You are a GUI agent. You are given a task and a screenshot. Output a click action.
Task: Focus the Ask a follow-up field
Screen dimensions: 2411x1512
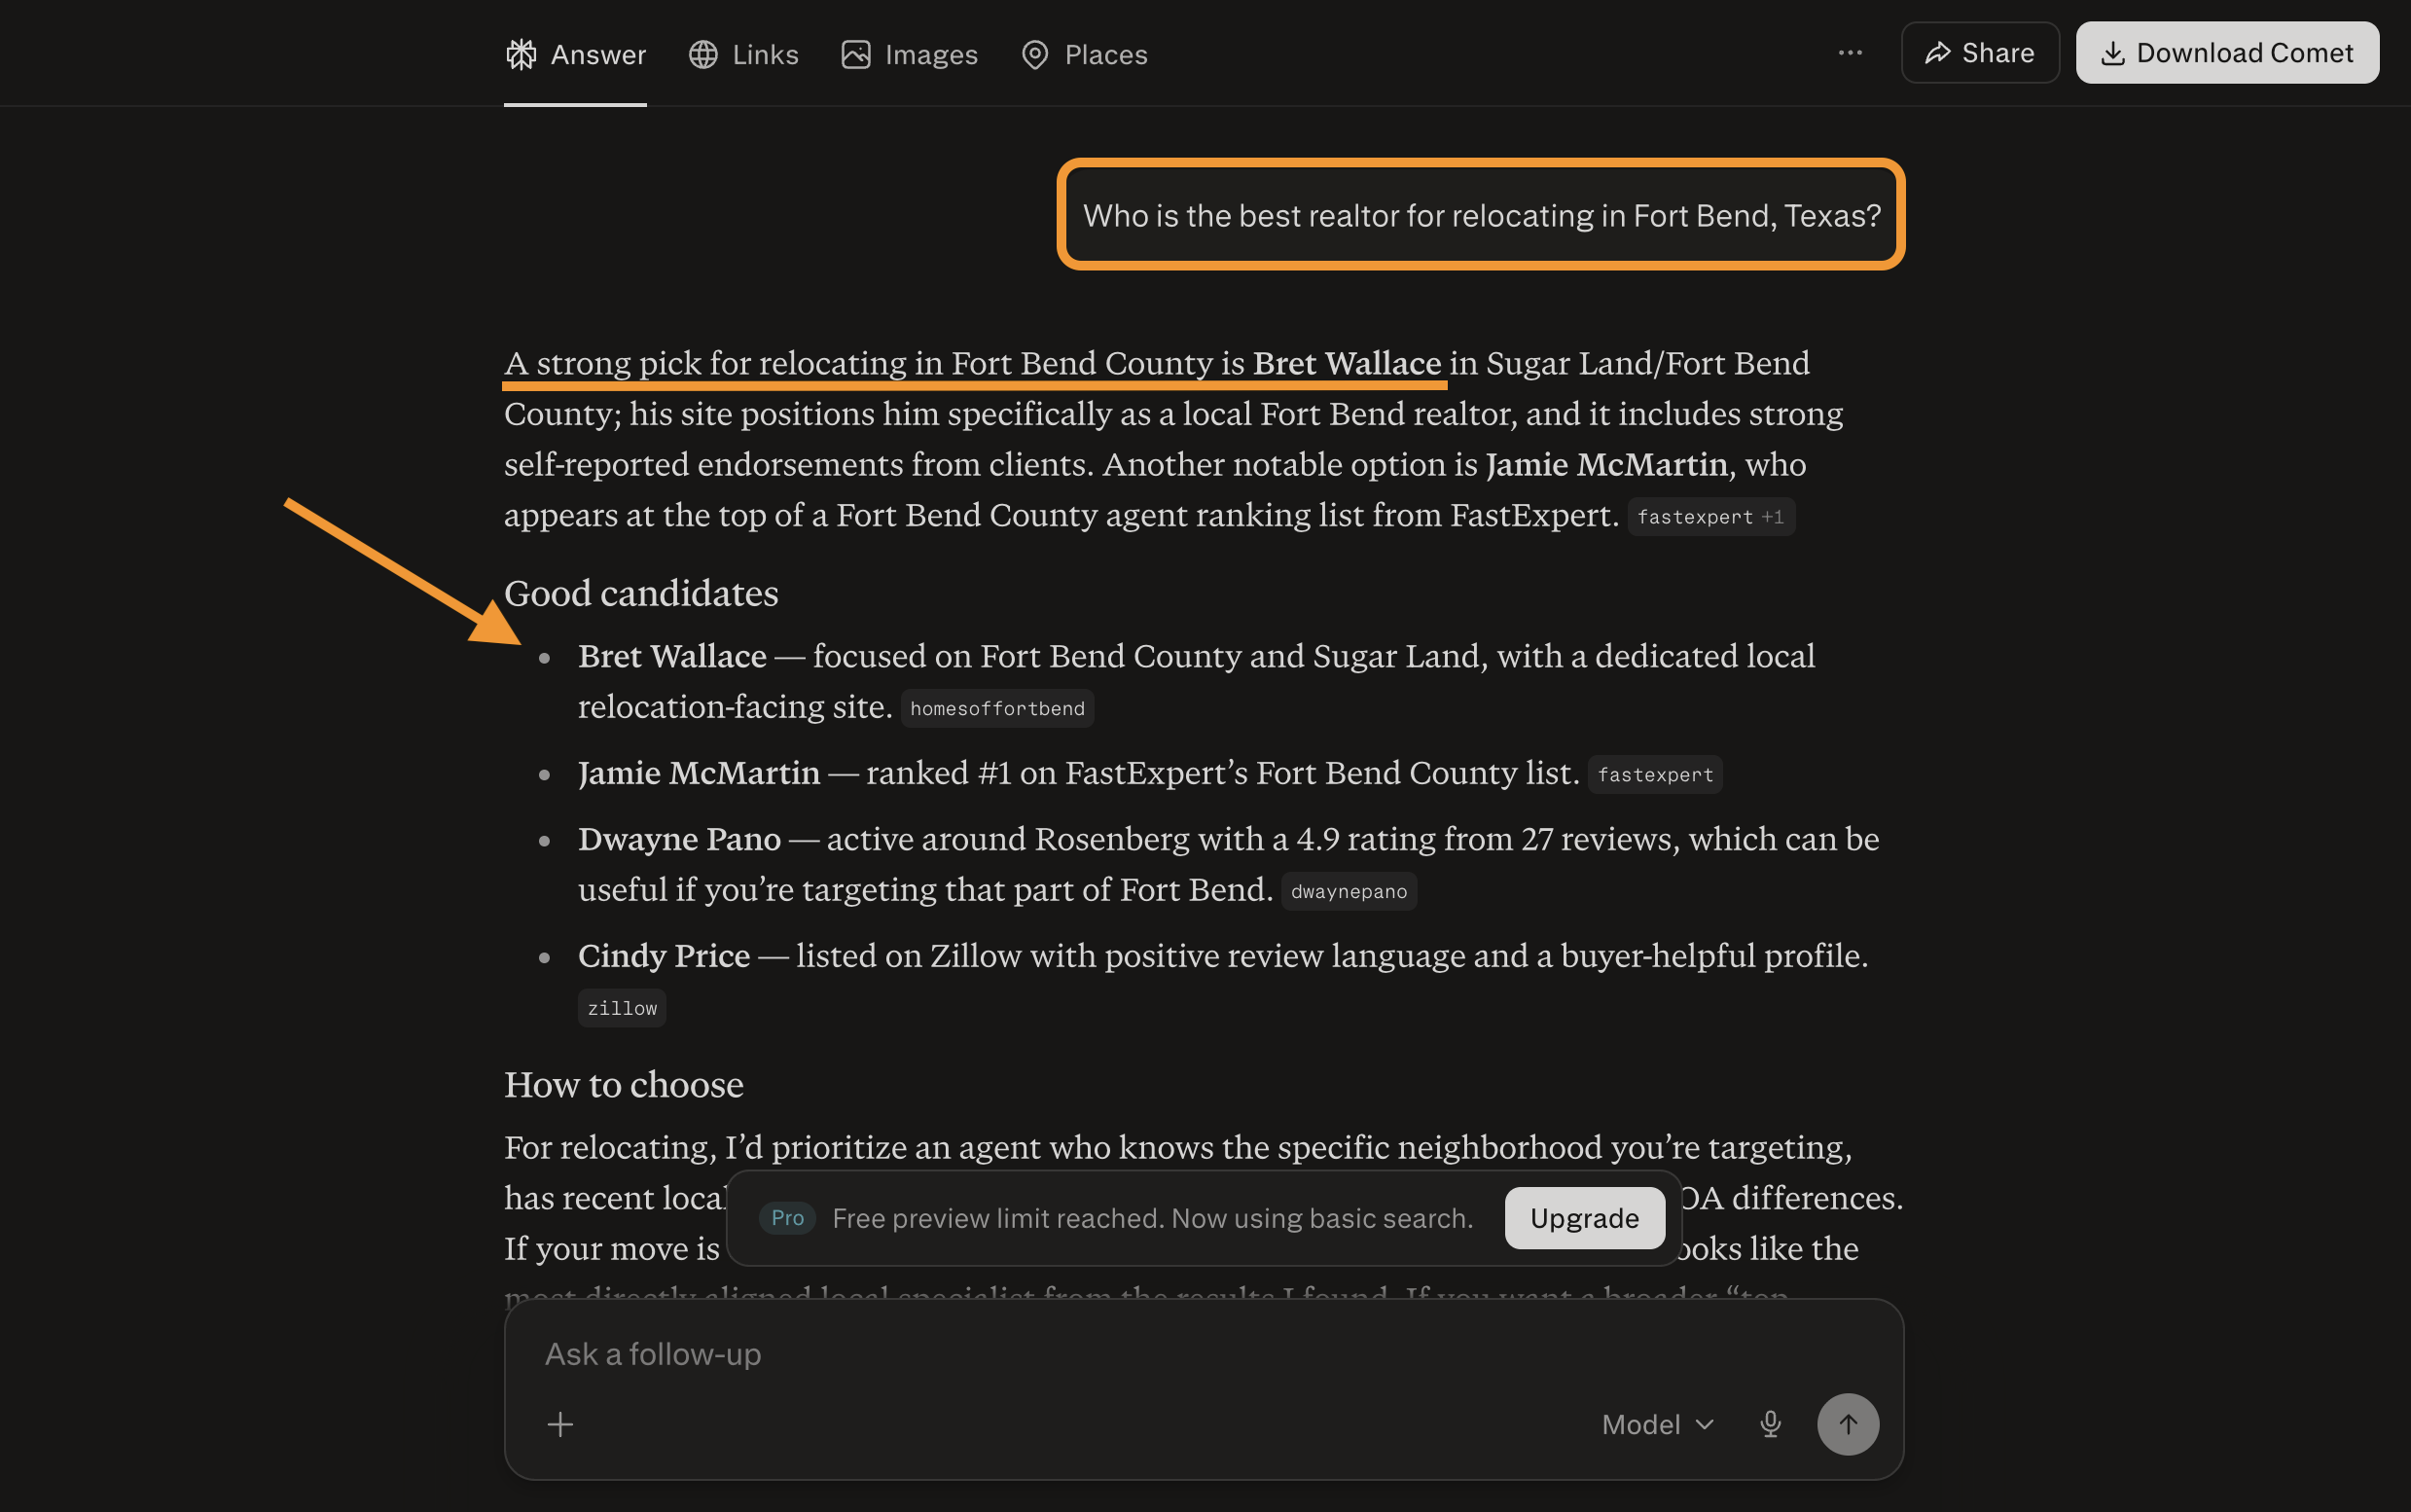(x=1204, y=1354)
